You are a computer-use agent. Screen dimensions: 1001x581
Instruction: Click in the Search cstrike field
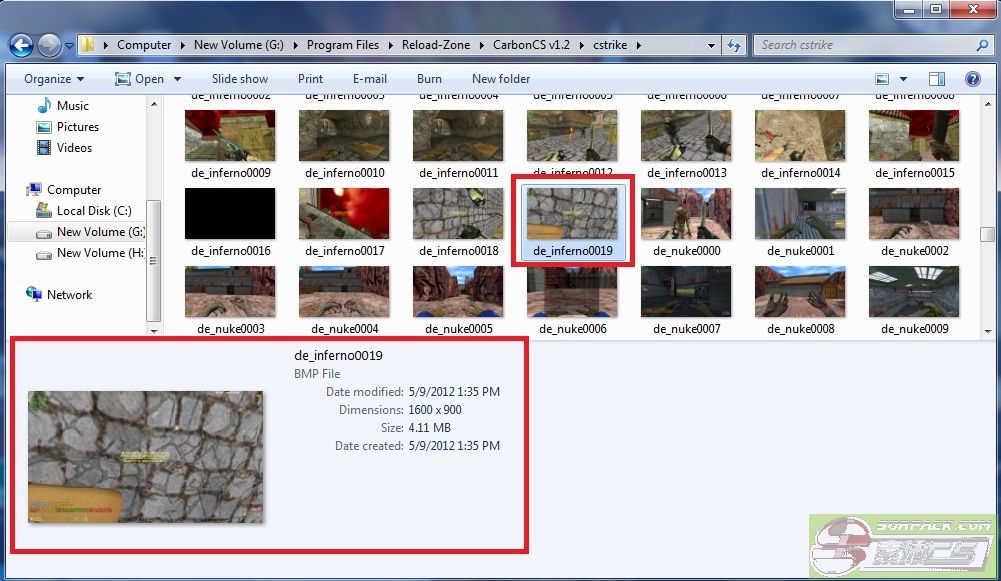pos(865,45)
